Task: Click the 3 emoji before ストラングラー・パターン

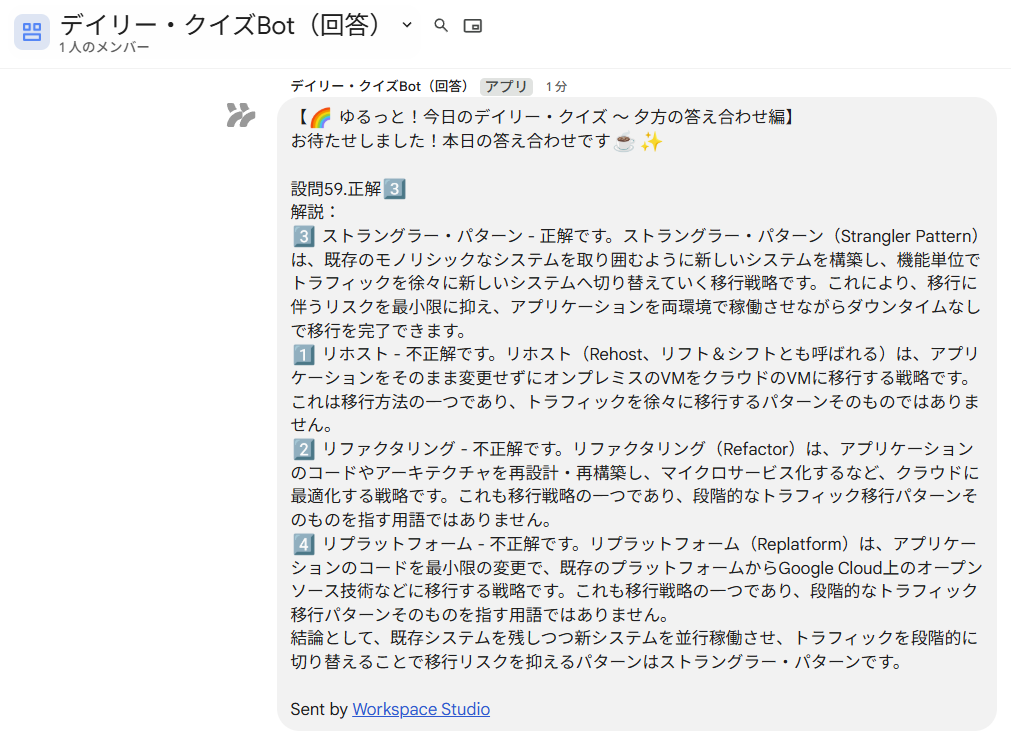Action: [304, 237]
